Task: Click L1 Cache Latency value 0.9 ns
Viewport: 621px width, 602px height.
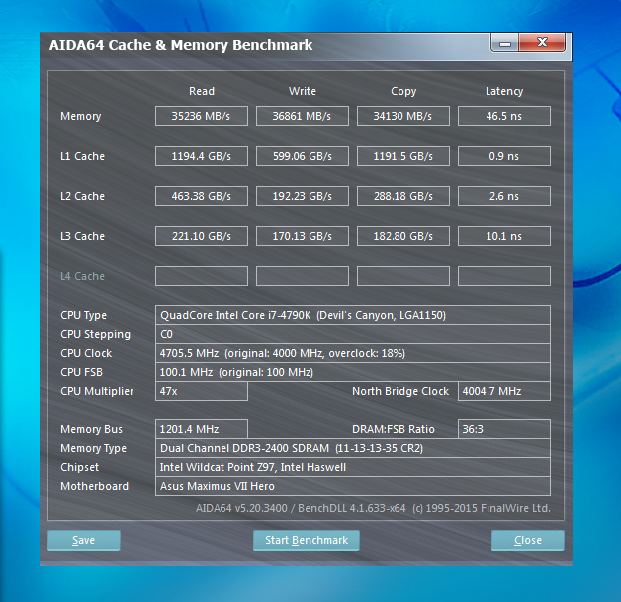Action: 504,156
